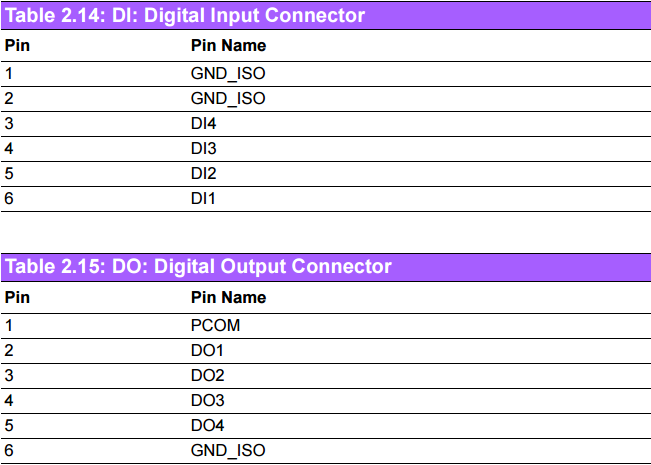Click the DO2 pin name

tap(207, 375)
